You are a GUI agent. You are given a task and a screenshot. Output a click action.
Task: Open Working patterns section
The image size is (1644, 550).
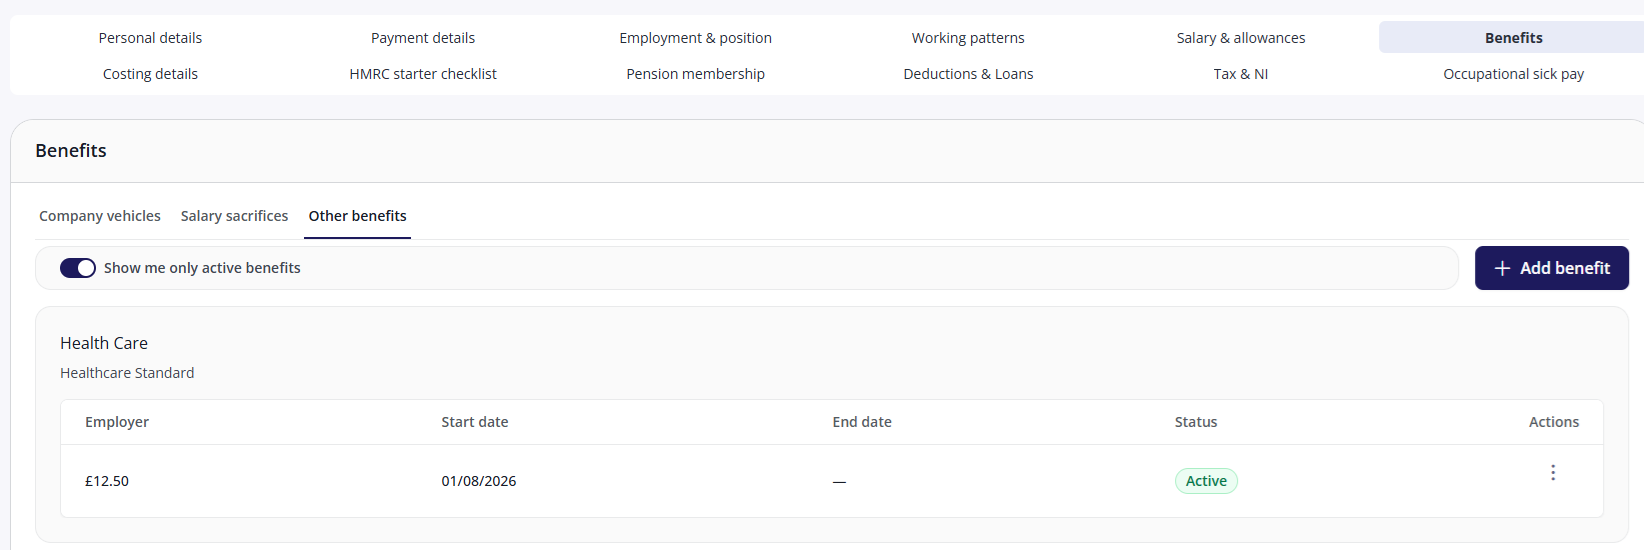(968, 38)
